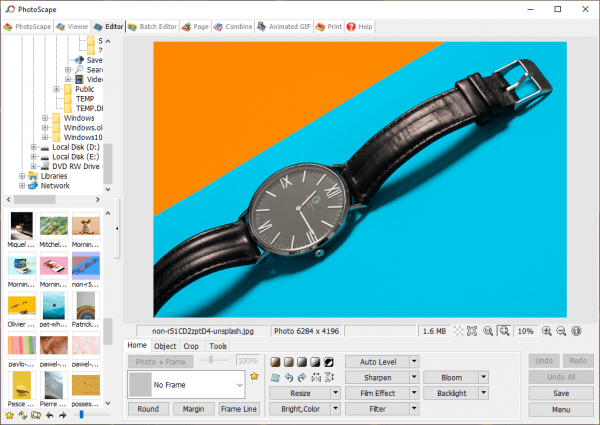Open photo info with the i icon
Viewport: 600px width, 425px height.
click(576, 331)
